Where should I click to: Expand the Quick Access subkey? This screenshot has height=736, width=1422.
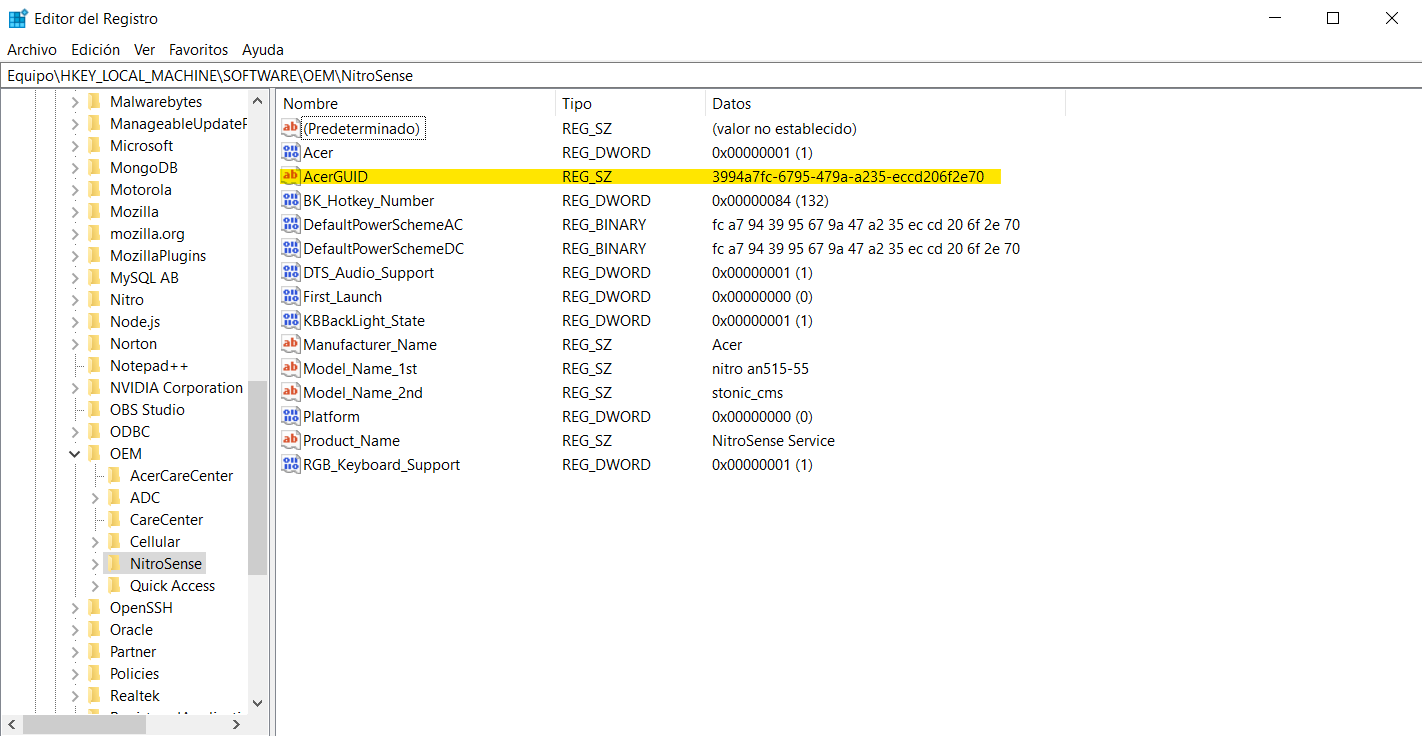coord(95,585)
